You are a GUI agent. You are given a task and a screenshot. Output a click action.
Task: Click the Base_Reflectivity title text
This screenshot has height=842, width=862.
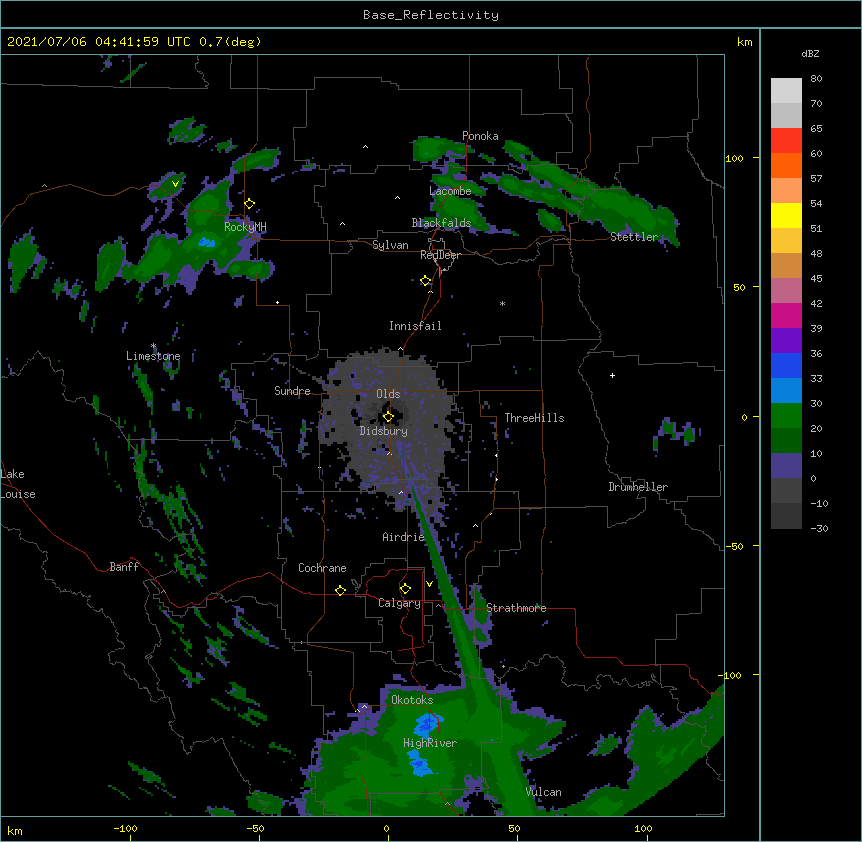click(431, 15)
